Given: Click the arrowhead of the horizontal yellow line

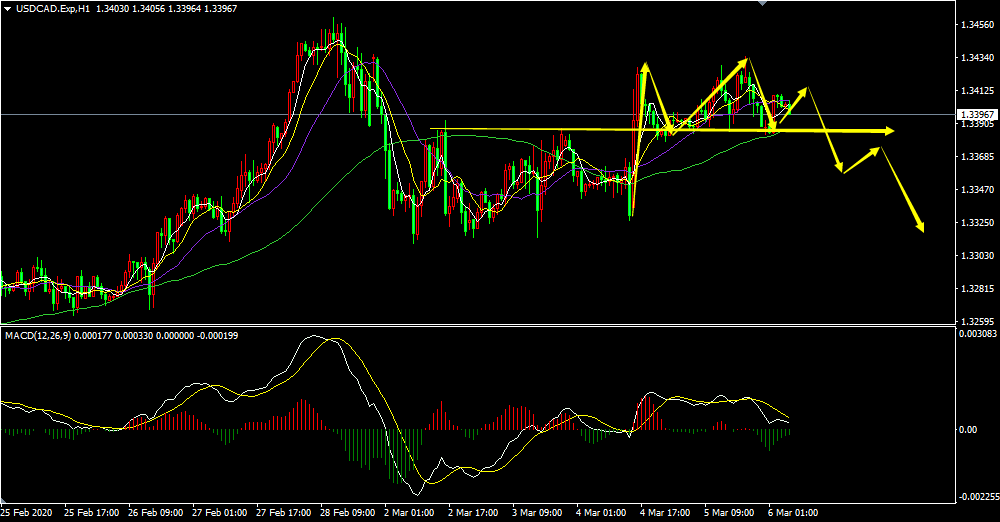Looking at the screenshot, I should pos(887,131).
